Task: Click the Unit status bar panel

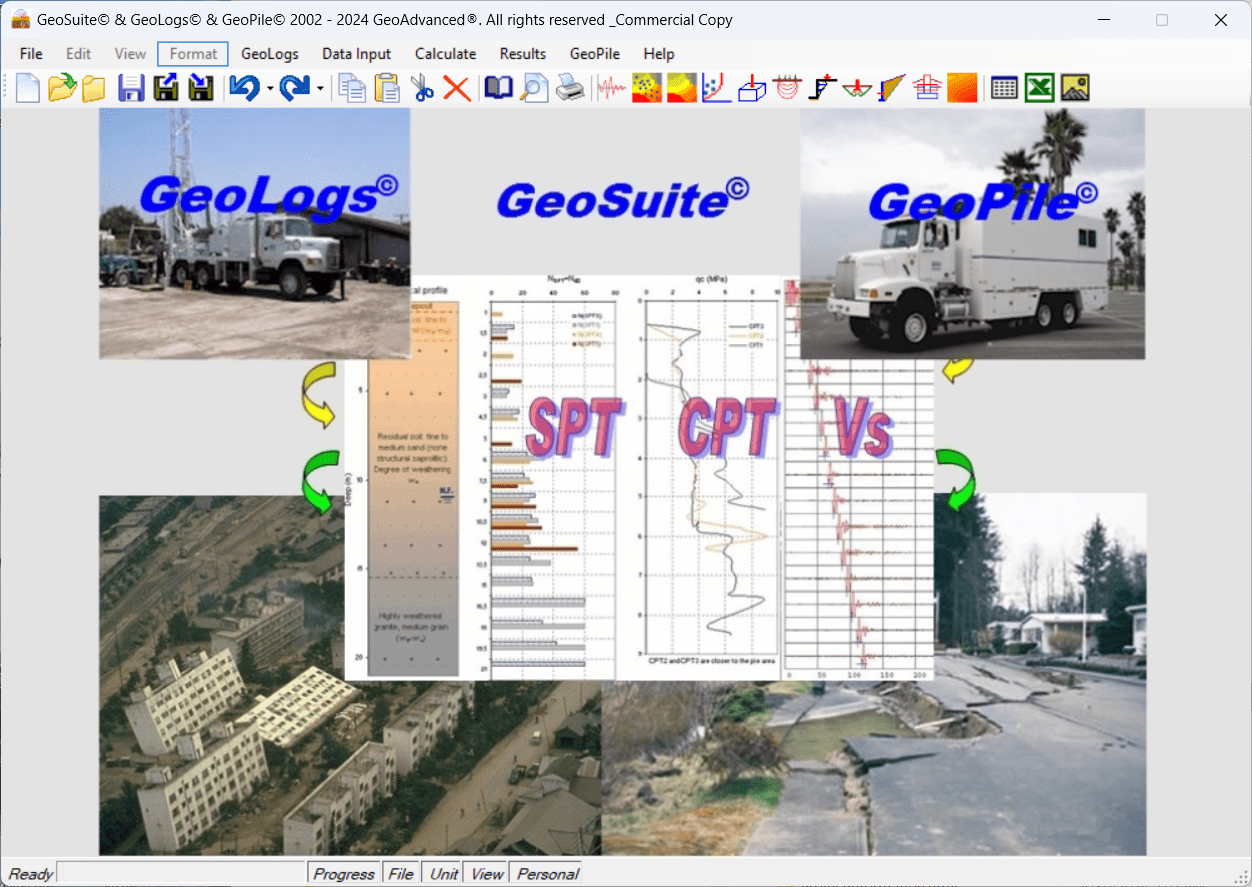Action: 444,873
